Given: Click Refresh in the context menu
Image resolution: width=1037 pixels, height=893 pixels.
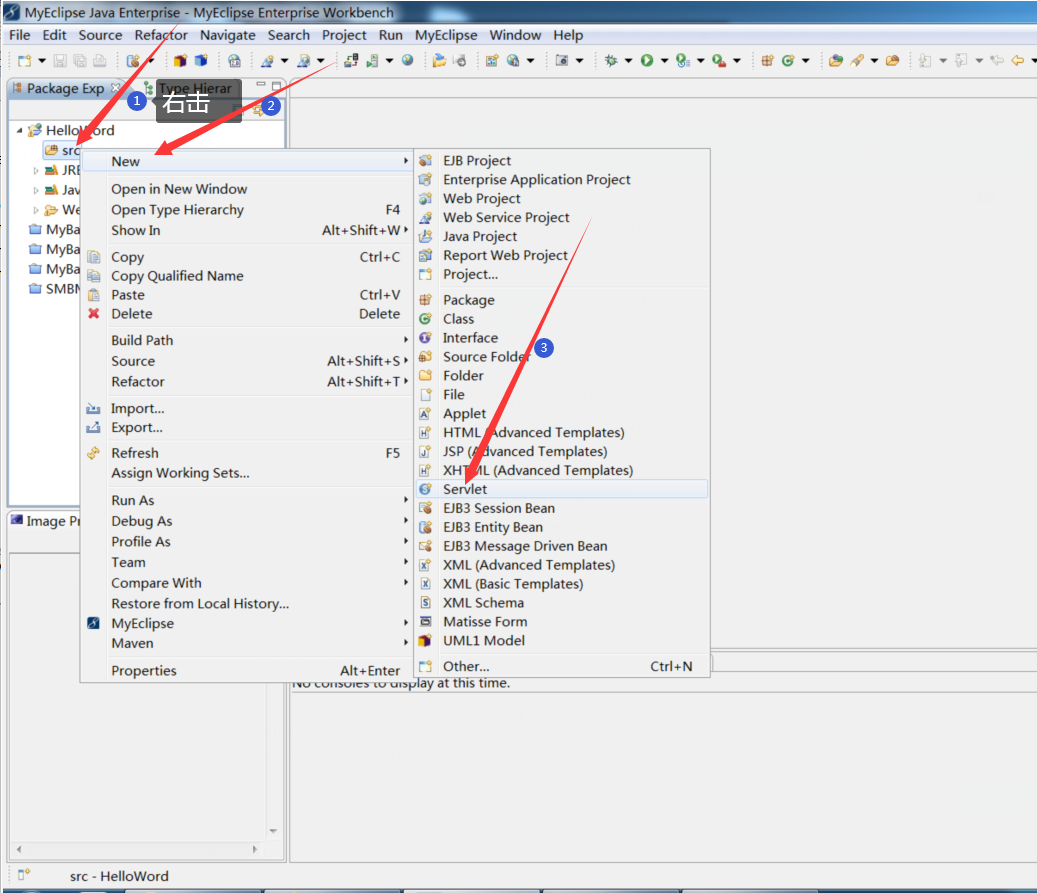Looking at the screenshot, I should [246, 453].
